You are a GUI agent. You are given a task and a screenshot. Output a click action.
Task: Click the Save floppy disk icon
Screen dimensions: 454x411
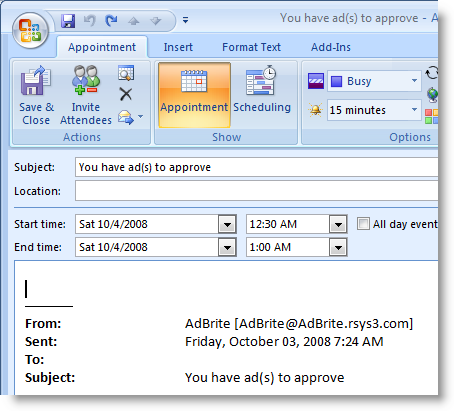68,21
